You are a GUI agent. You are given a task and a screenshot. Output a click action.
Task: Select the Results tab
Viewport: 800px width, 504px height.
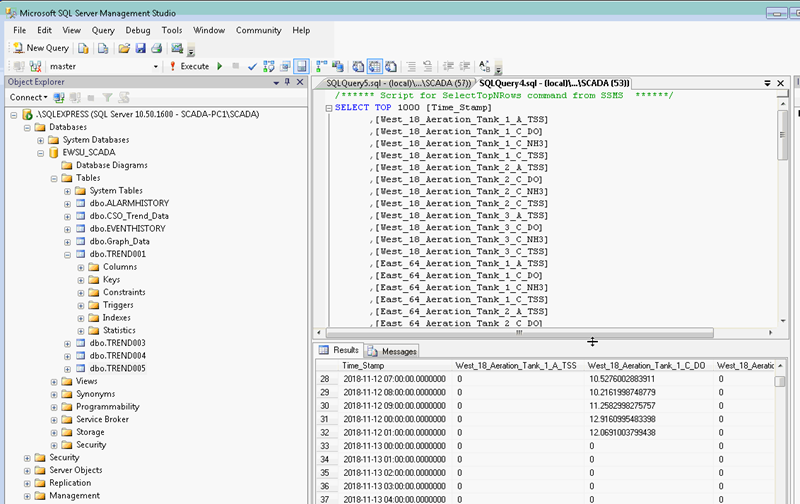pyautogui.click(x=339, y=350)
